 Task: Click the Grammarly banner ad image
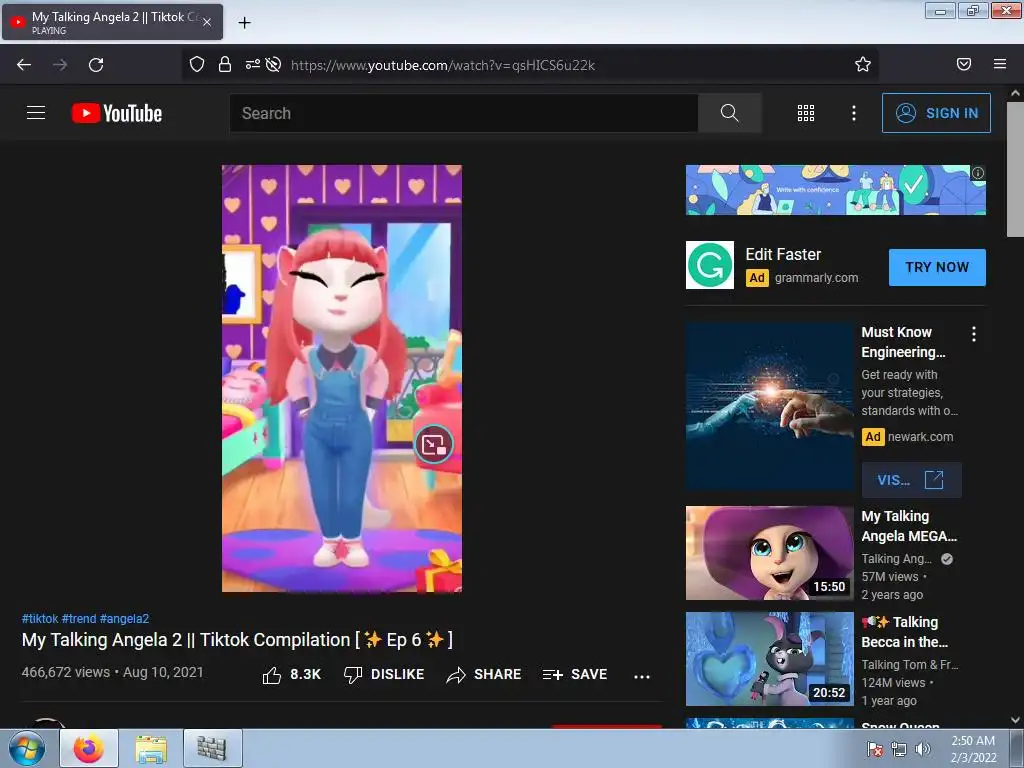[x=835, y=190]
